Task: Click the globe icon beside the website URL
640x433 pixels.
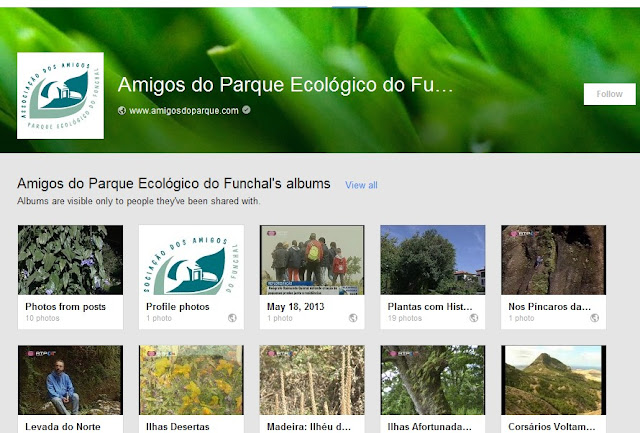Action: [122, 111]
